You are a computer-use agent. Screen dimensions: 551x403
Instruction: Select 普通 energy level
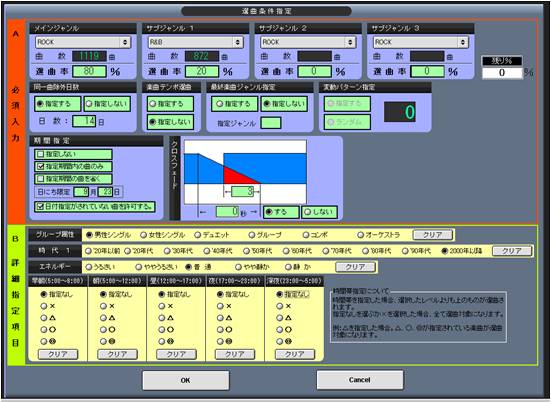point(199,267)
